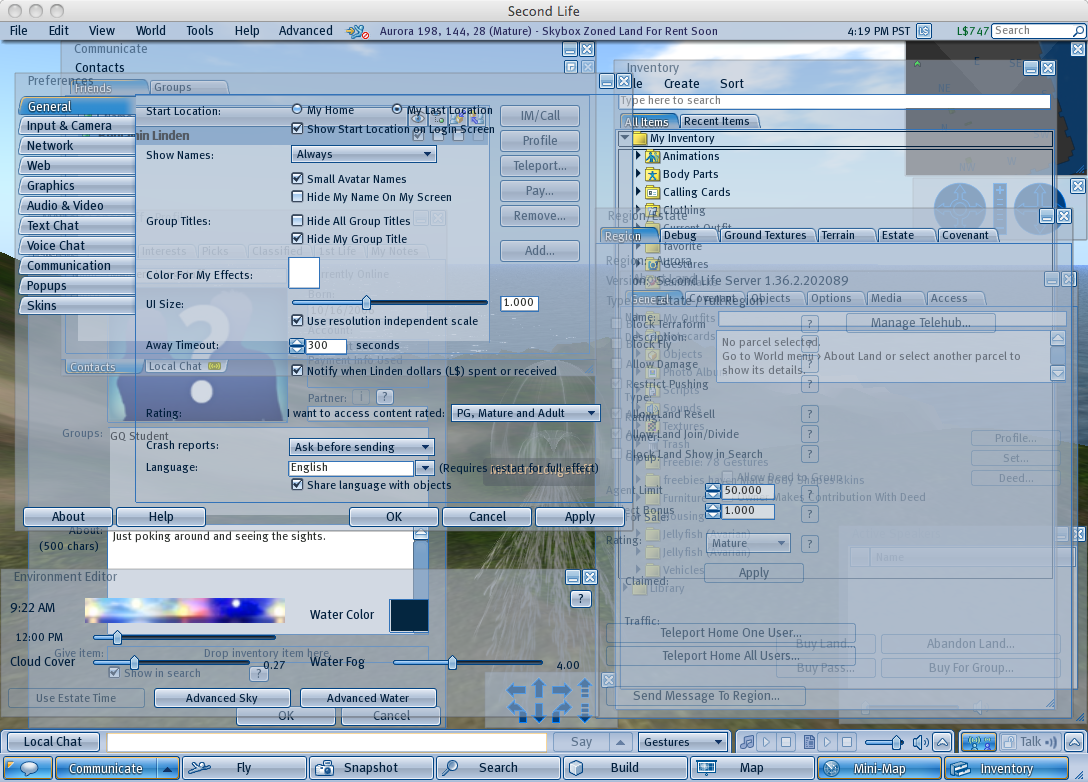The height and width of the screenshot is (782, 1088).
Task: Play the parcel media
Action: (827, 742)
